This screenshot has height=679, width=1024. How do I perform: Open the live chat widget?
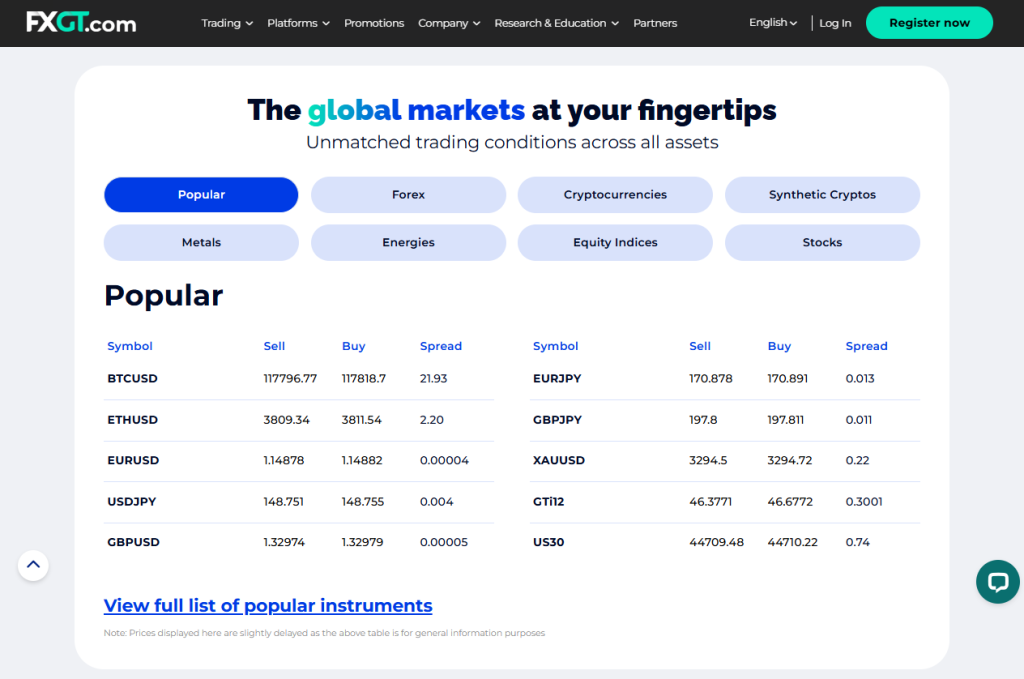(997, 581)
